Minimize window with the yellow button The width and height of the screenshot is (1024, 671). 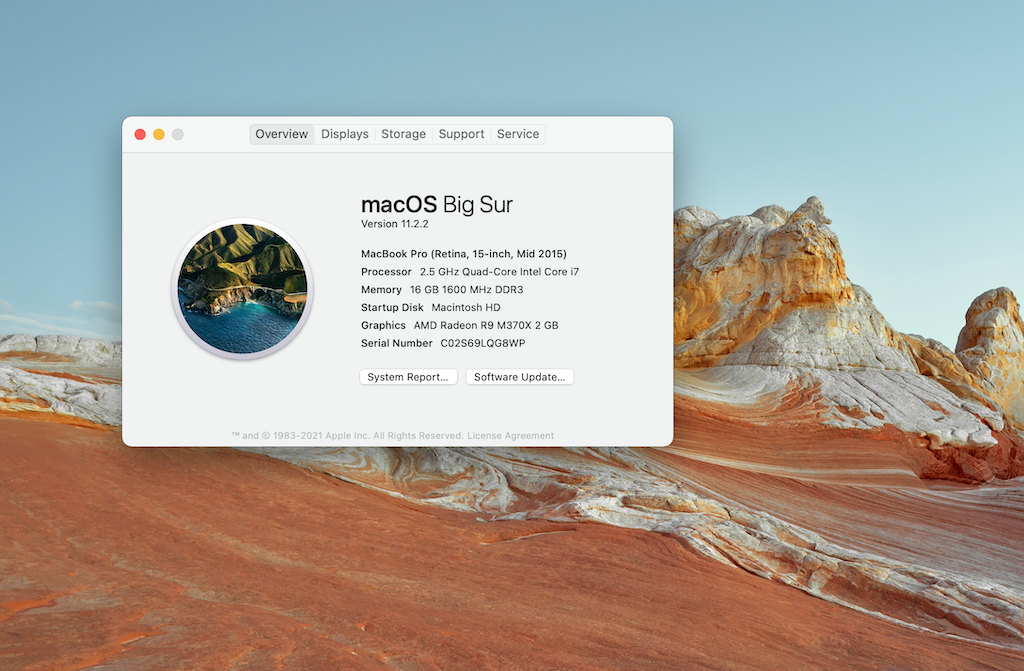159,134
